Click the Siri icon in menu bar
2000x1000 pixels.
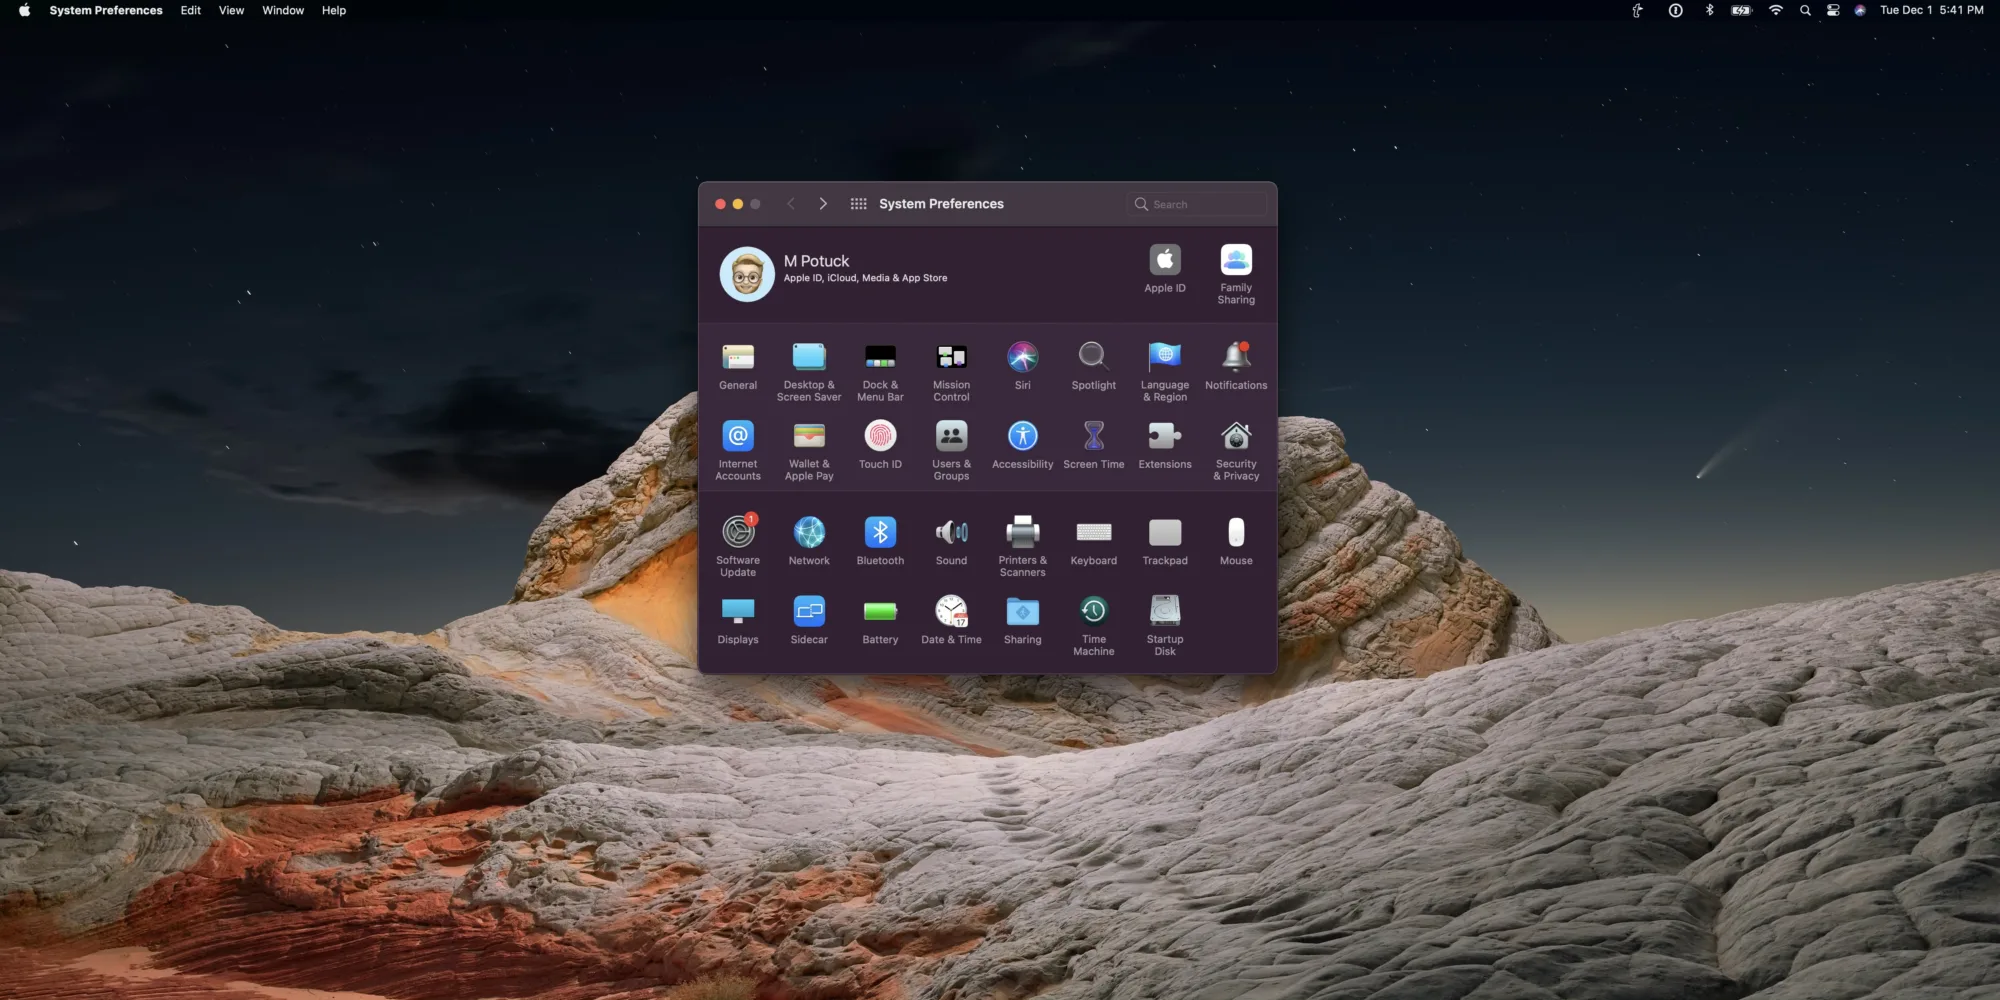(x=1860, y=10)
